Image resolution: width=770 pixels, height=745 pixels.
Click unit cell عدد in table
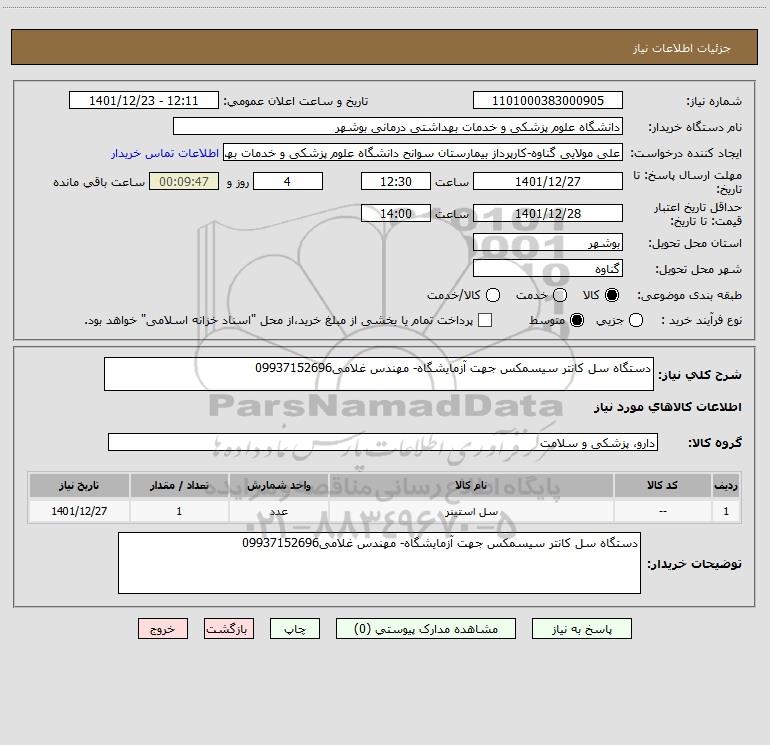[x=278, y=512]
